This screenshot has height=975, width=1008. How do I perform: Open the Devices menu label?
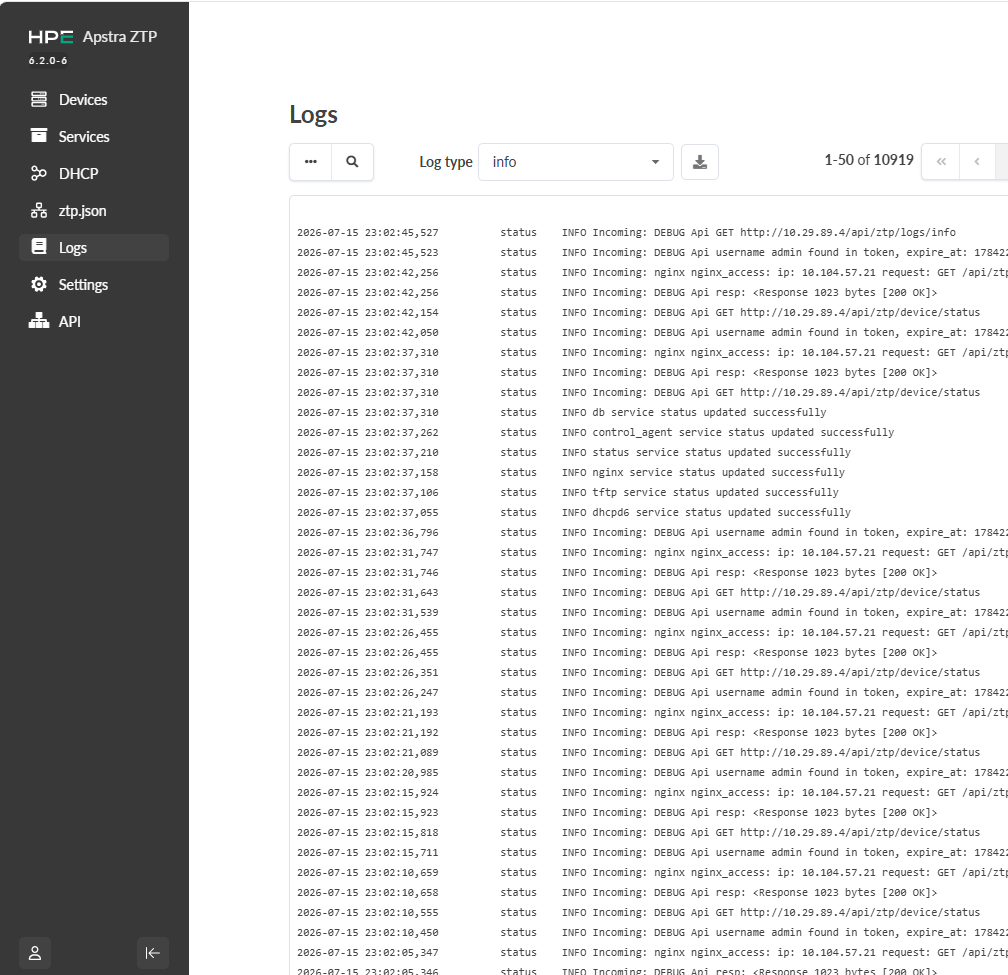[x=83, y=100]
